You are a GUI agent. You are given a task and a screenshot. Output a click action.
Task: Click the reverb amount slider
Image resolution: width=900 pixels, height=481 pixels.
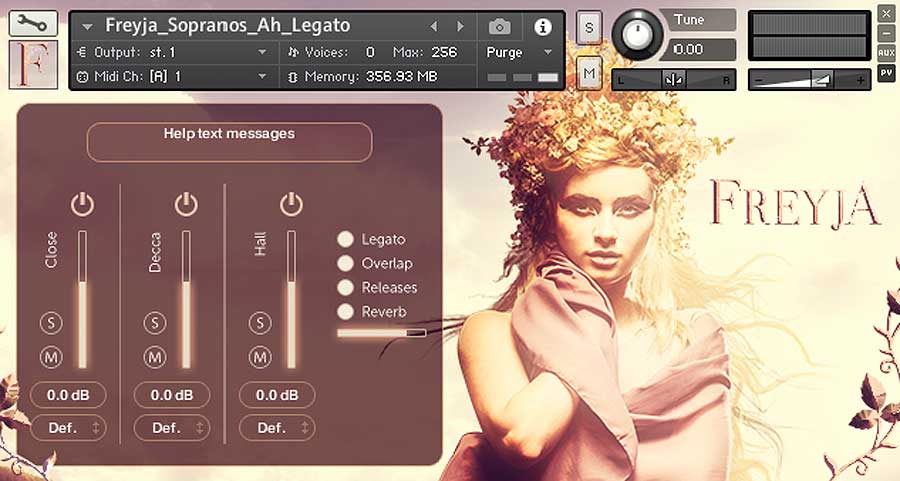(x=382, y=332)
